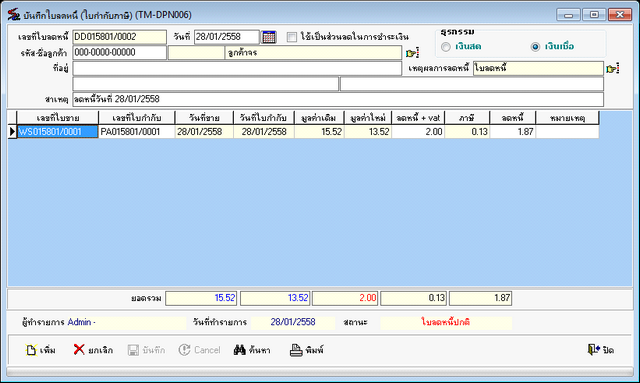The height and width of the screenshot is (383, 640).
Task: Select the เงินสด cash radio button
Action: [x=446, y=47]
